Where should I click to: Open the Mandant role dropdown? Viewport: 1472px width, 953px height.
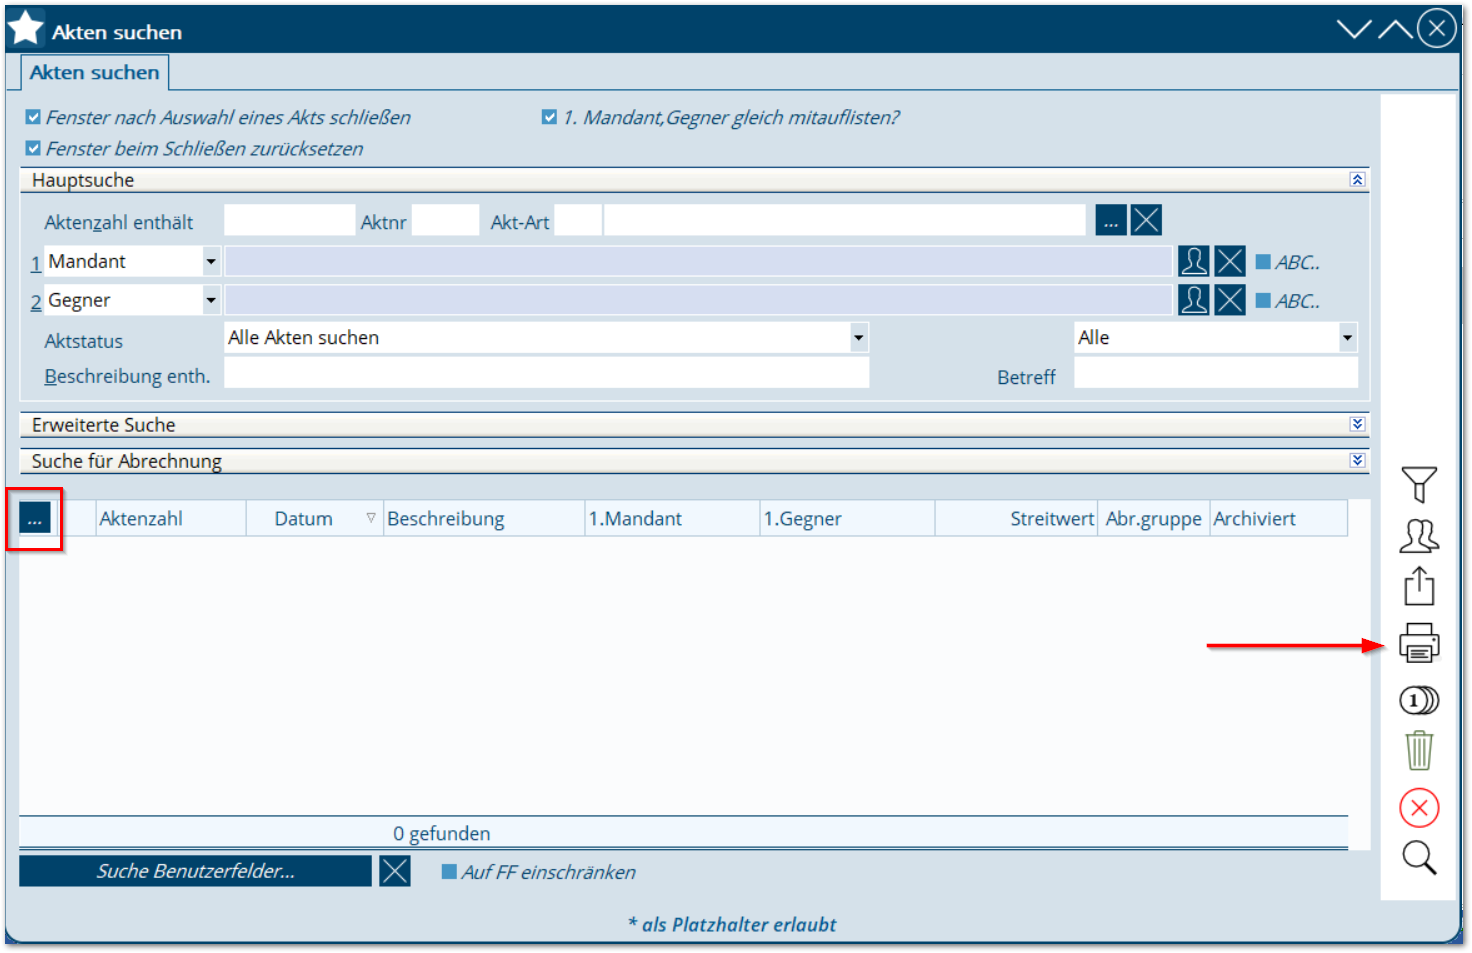coord(211,262)
